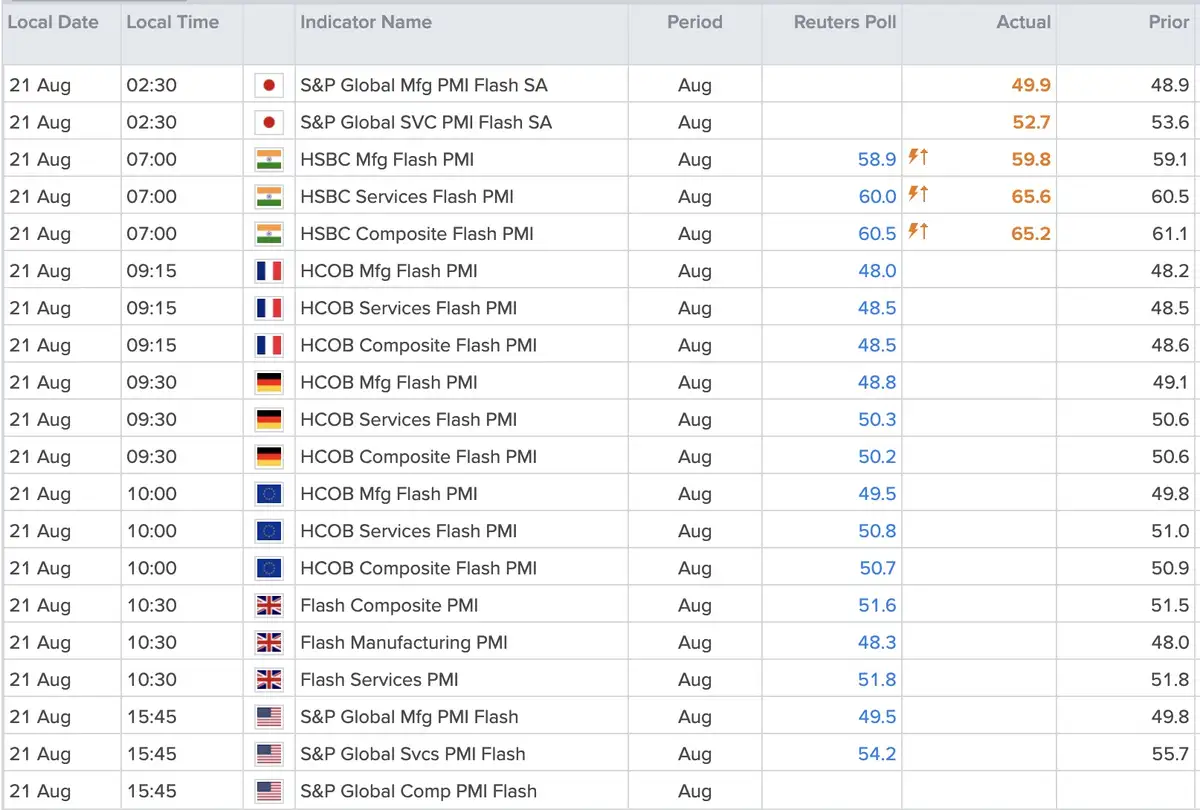Open the S&P Global Mfg PMI Flash indicator
The image size is (1200, 810).
click(409, 716)
